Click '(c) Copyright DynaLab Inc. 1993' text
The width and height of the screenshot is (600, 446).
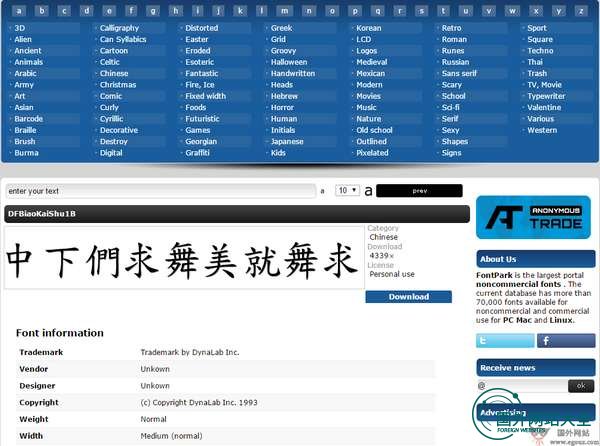[199, 402]
